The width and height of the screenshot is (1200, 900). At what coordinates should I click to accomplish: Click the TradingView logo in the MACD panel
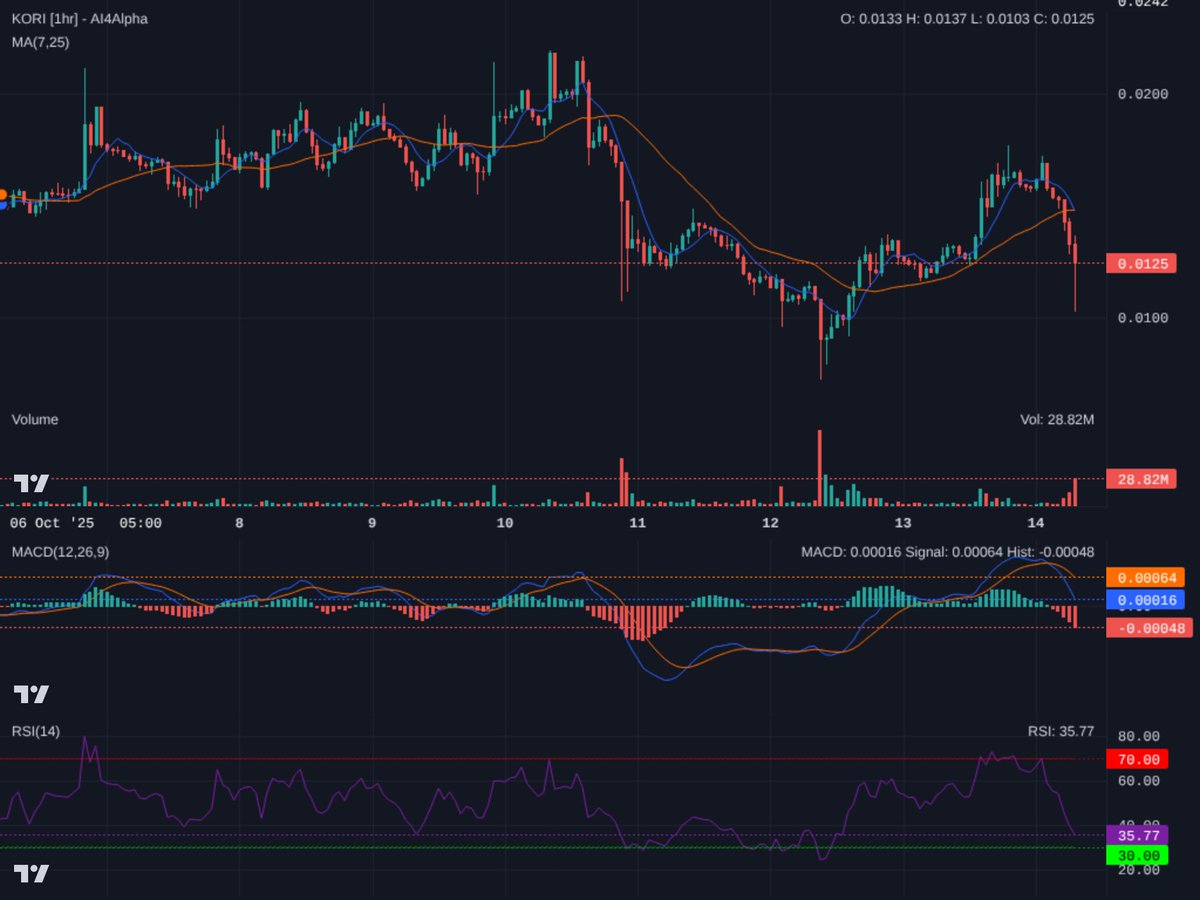tap(29, 692)
